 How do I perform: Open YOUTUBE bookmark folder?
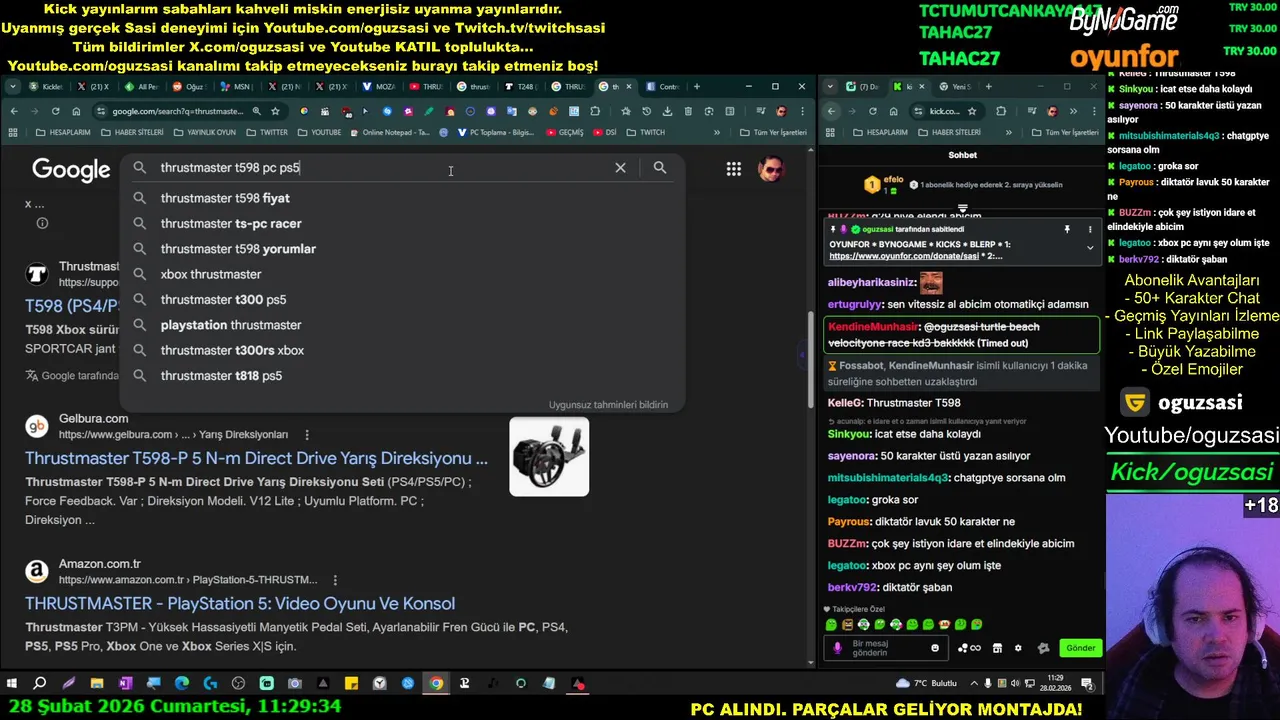(319, 132)
